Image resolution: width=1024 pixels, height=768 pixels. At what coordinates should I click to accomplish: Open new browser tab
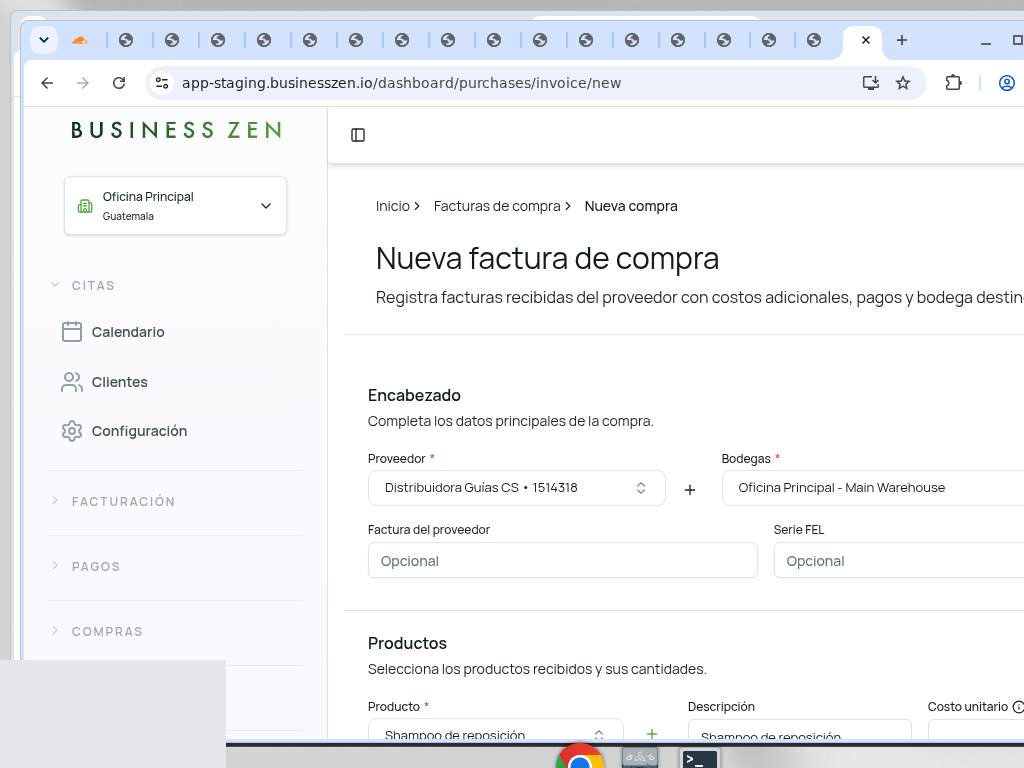click(902, 40)
